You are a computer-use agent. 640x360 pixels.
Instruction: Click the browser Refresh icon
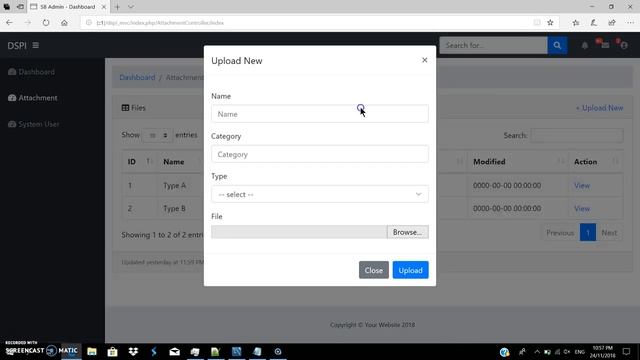point(46,23)
